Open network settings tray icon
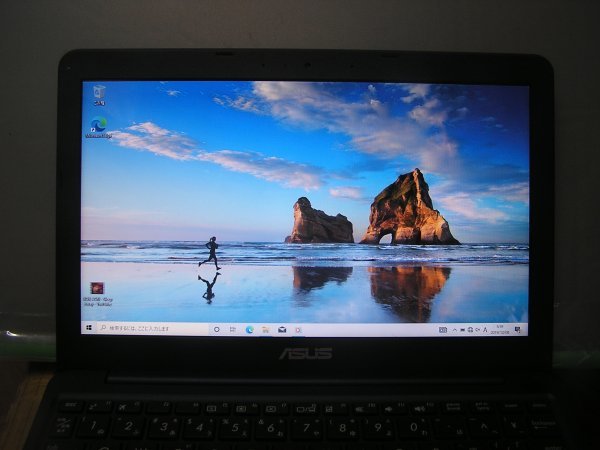The width and height of the screenshot is (600, 450). click(x=470, y=330)
